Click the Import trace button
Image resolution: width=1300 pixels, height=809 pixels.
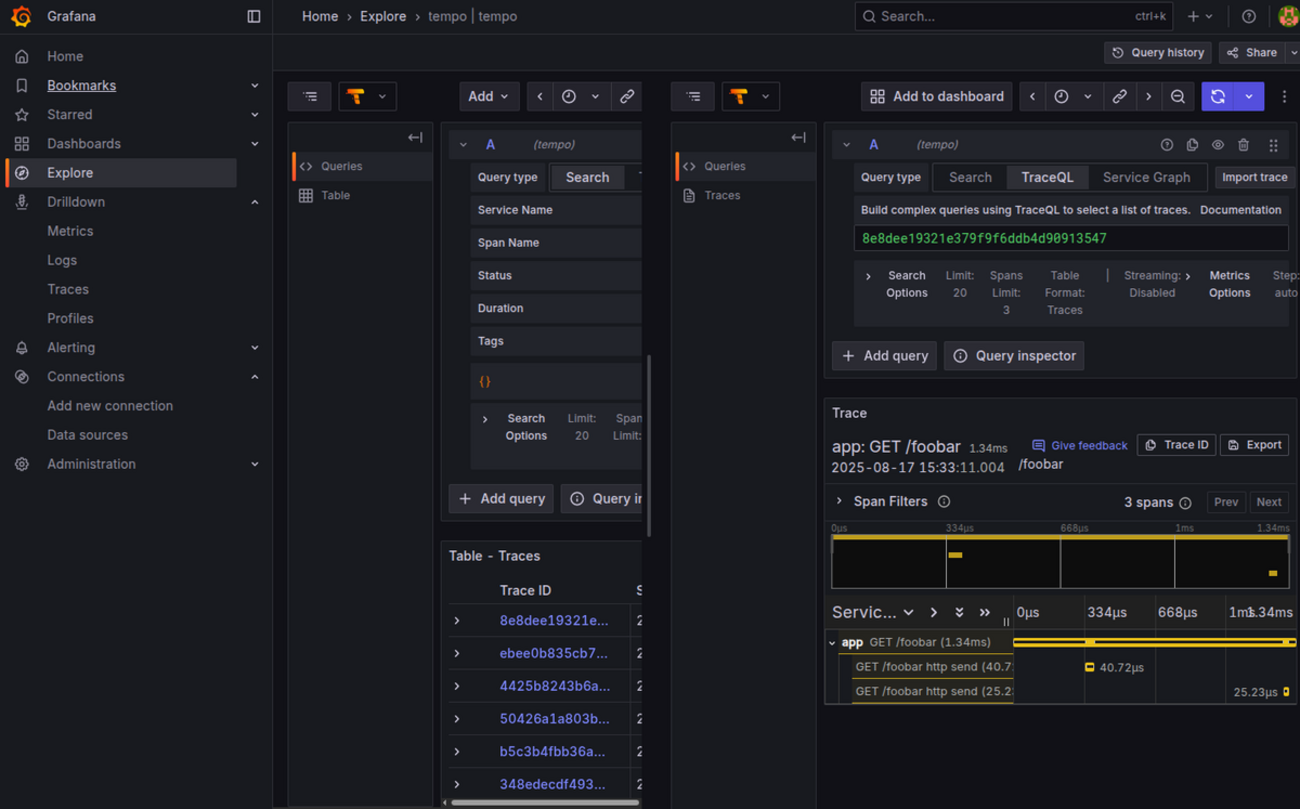click(1254, 177)
